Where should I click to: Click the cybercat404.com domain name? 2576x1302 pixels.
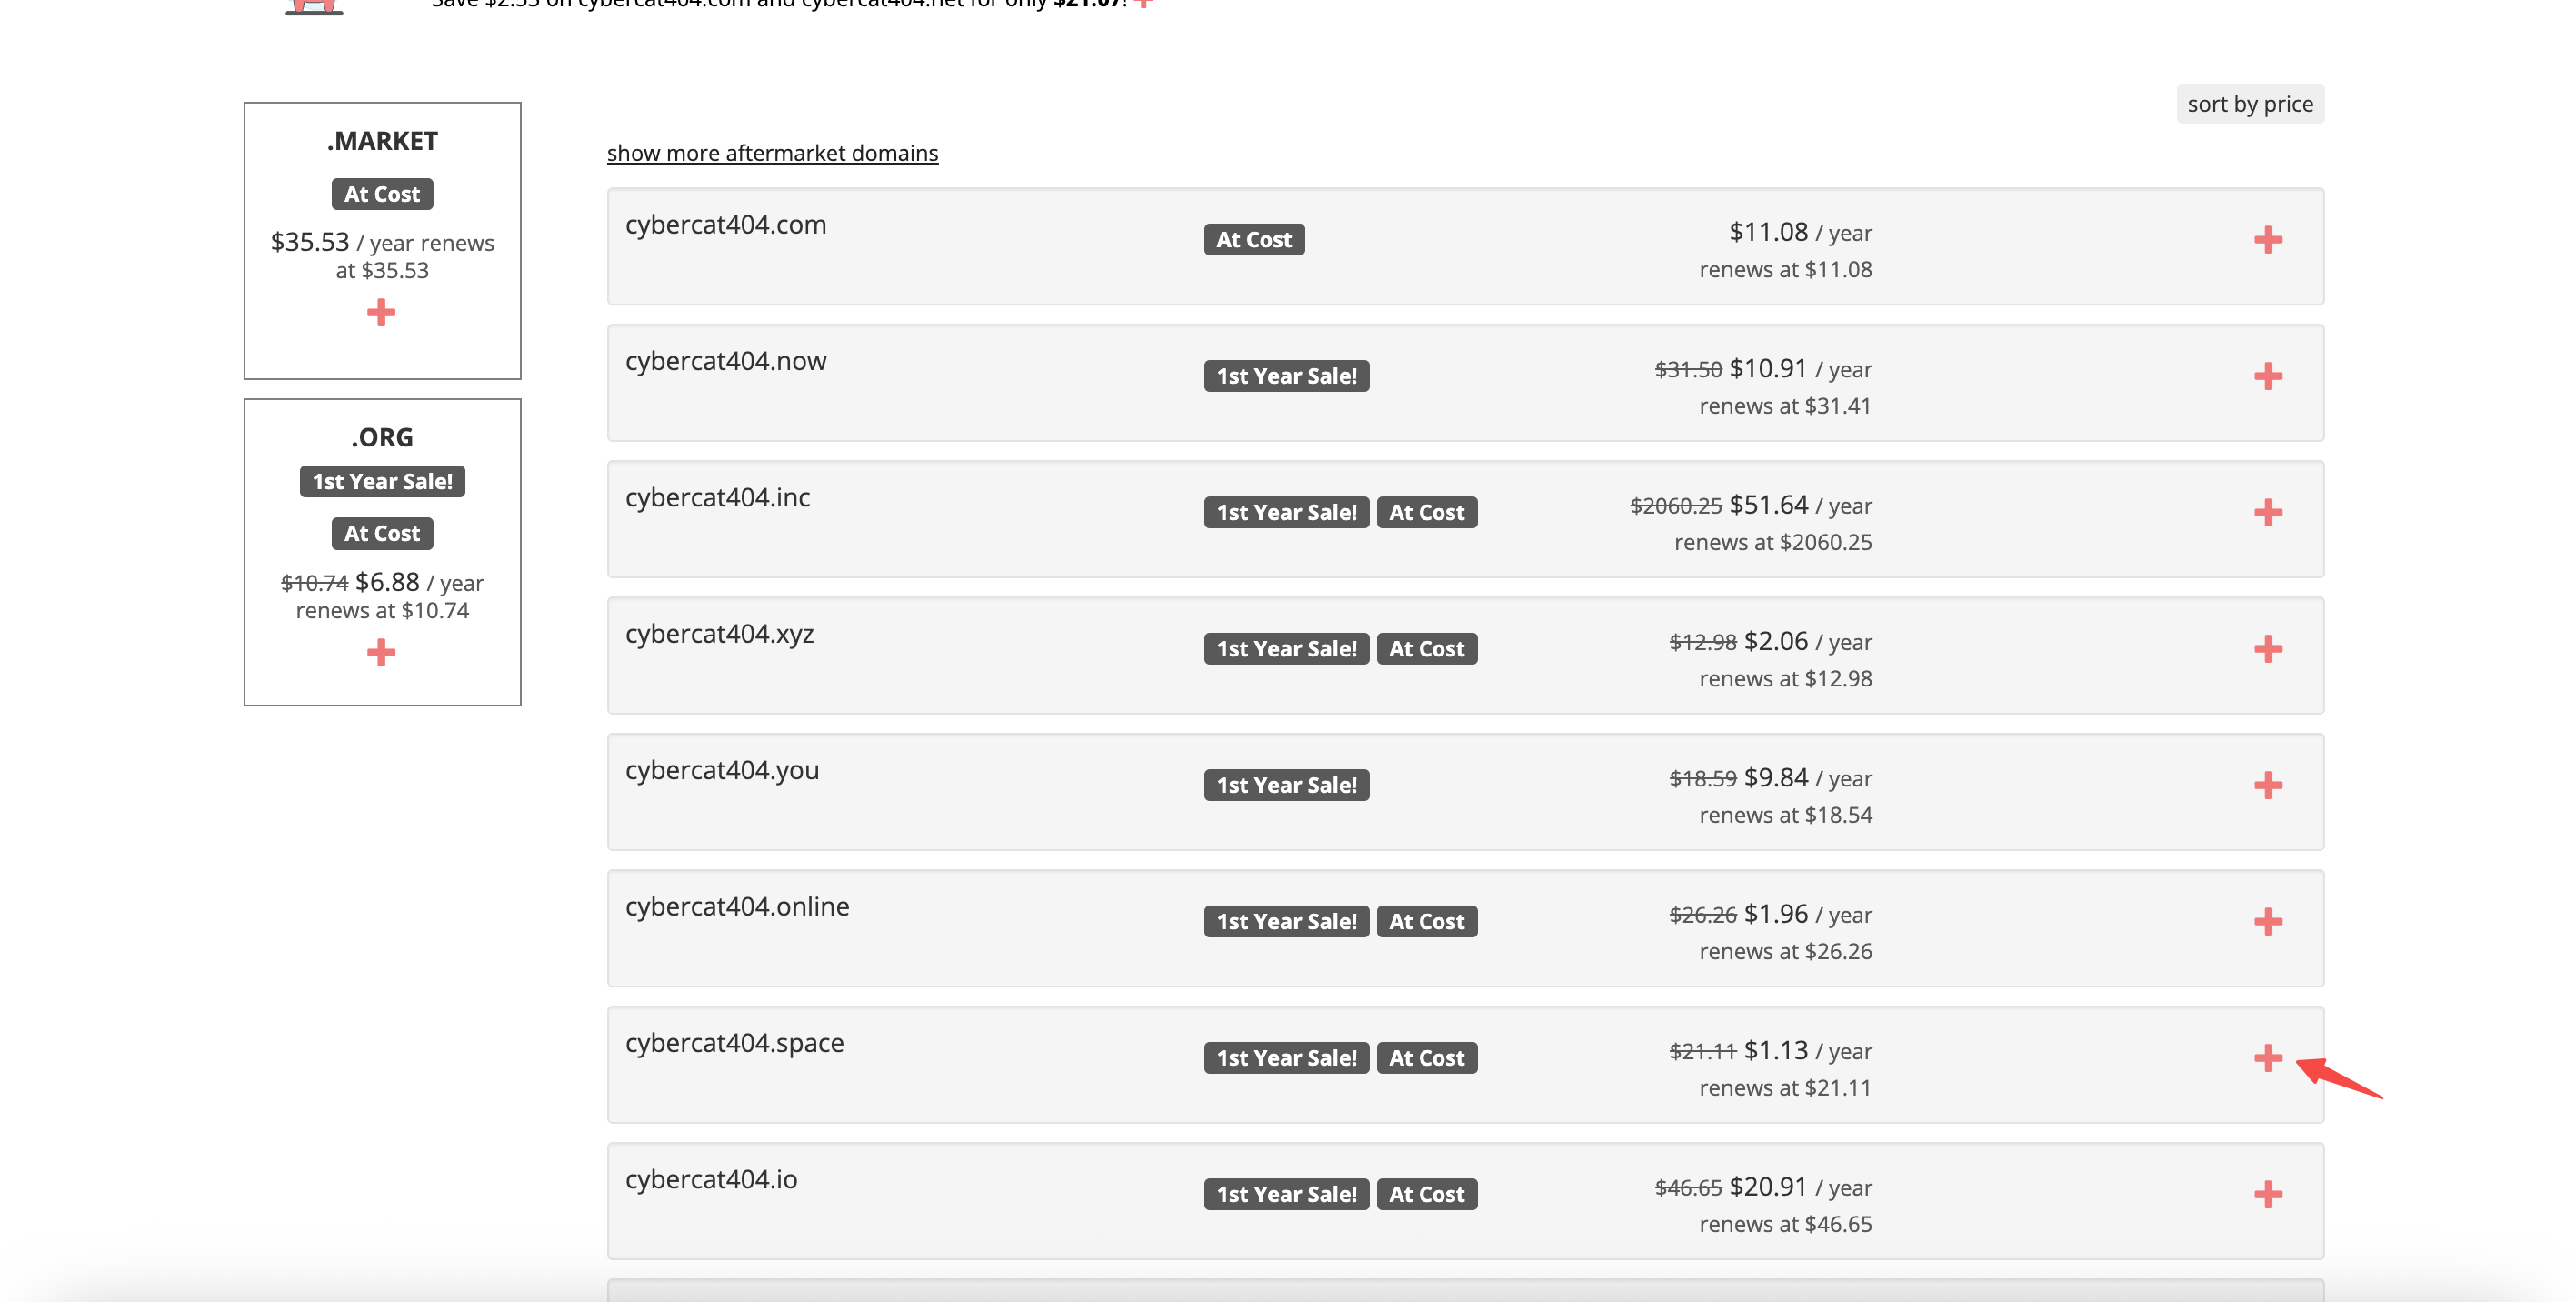(x=725, y=225)
